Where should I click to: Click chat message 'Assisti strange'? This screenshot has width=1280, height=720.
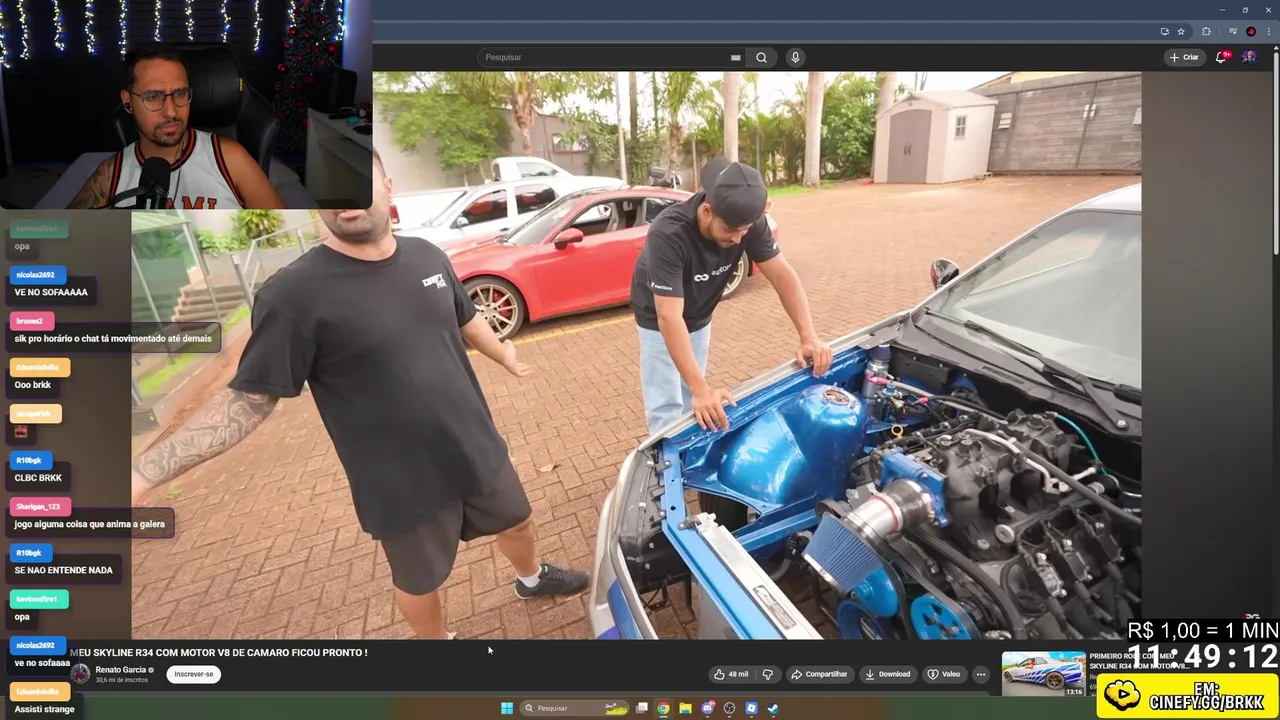pos(45,709)
